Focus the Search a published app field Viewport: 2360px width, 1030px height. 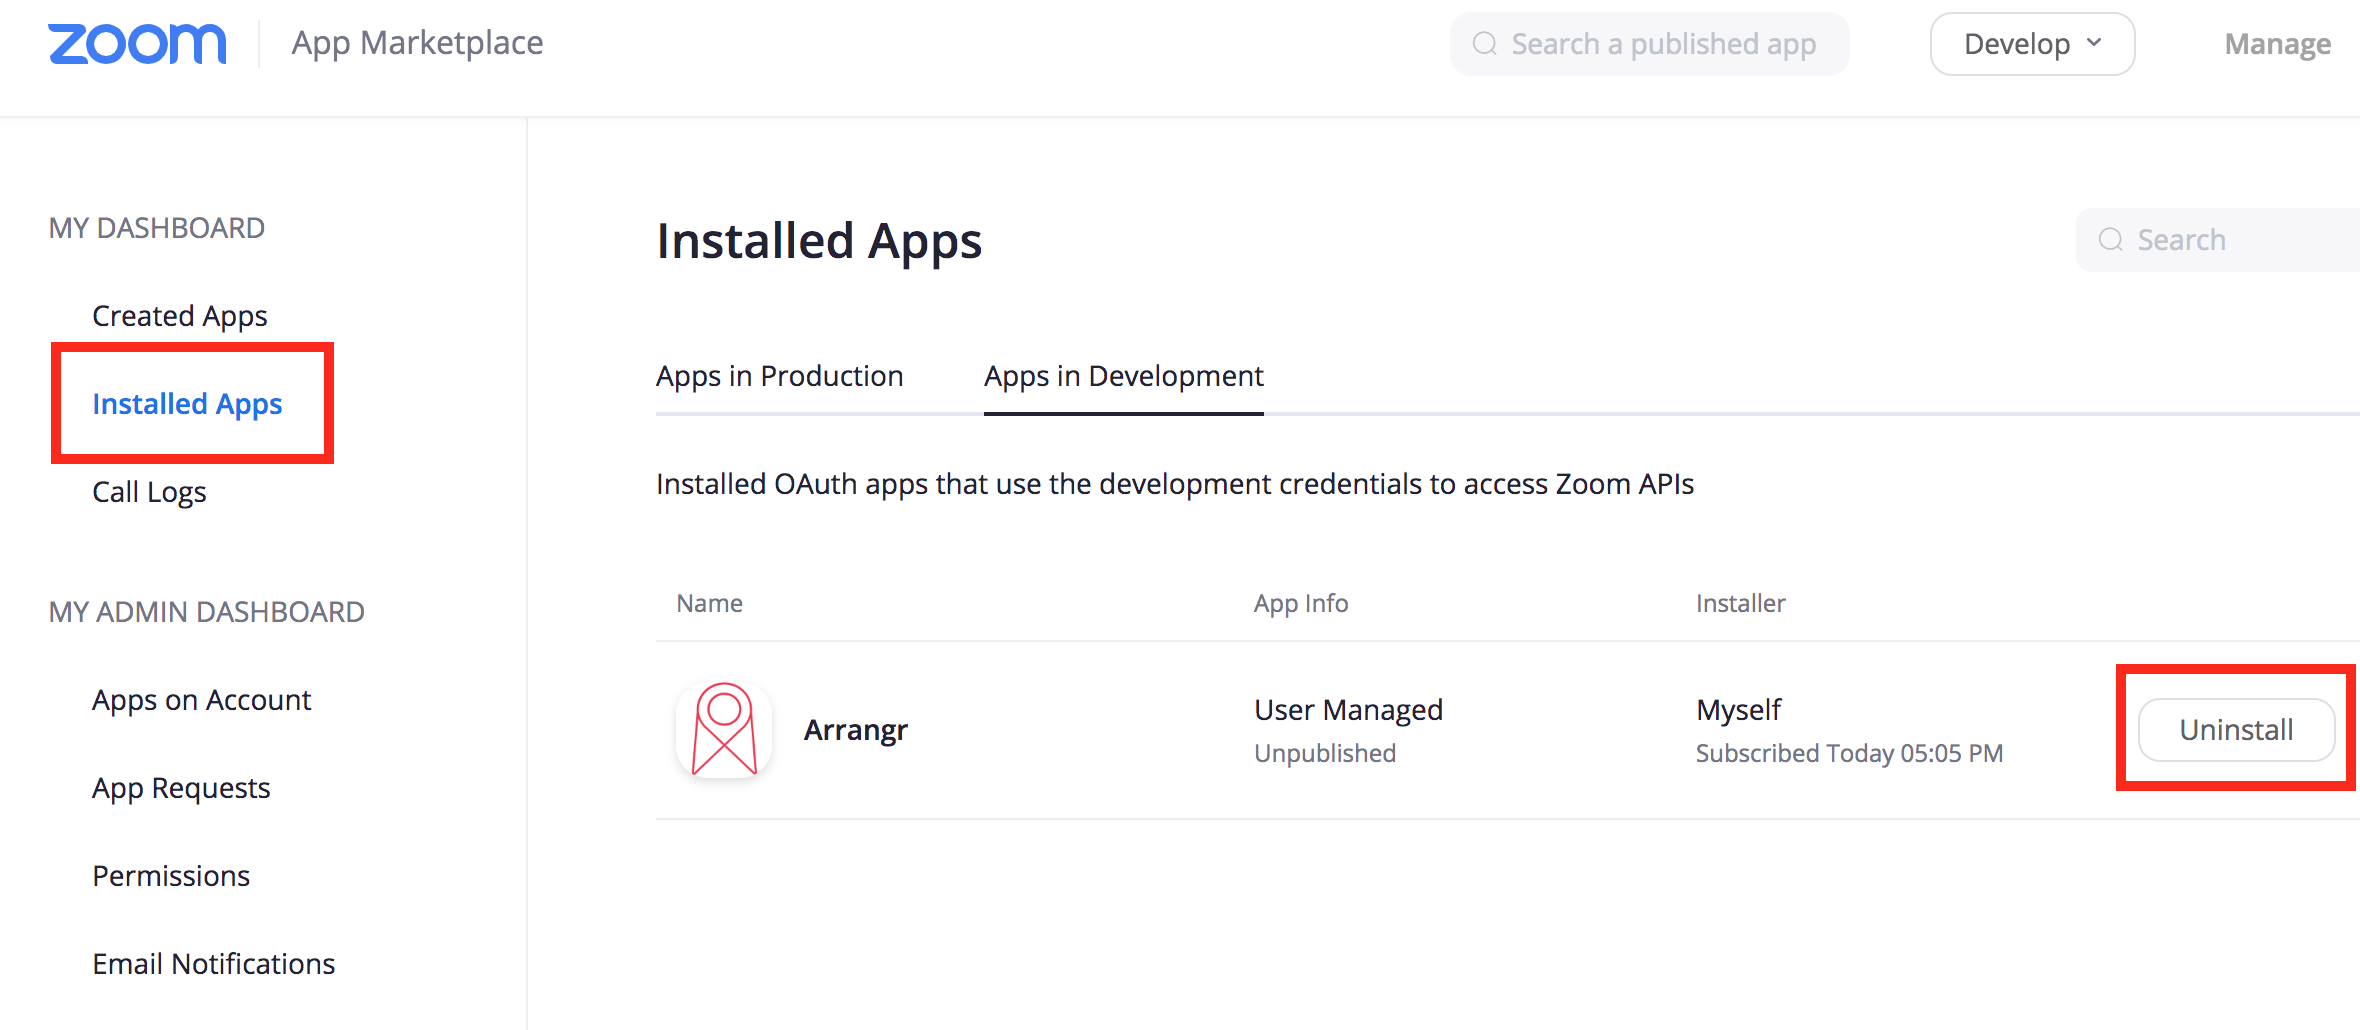(1649, 44)
